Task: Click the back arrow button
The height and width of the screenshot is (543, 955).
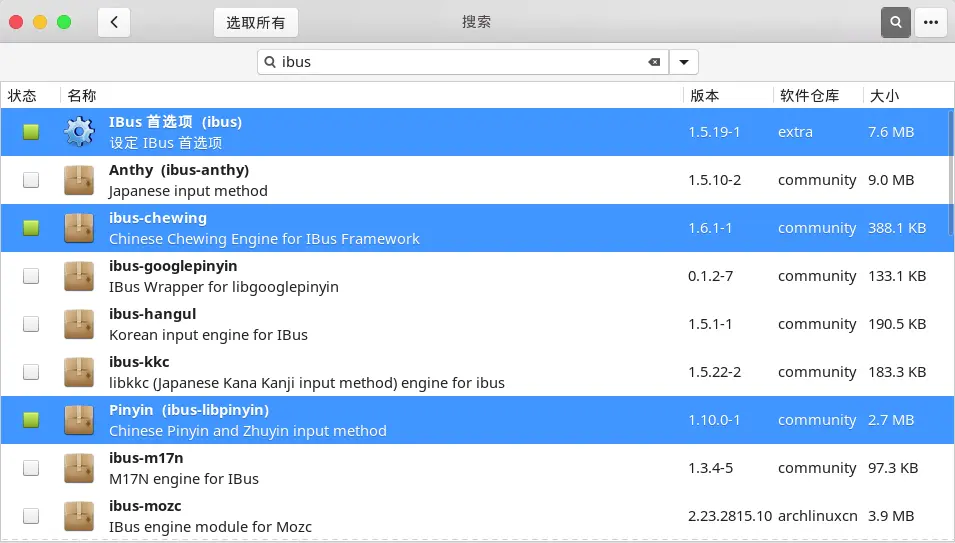Action: [x=114, y=23]
